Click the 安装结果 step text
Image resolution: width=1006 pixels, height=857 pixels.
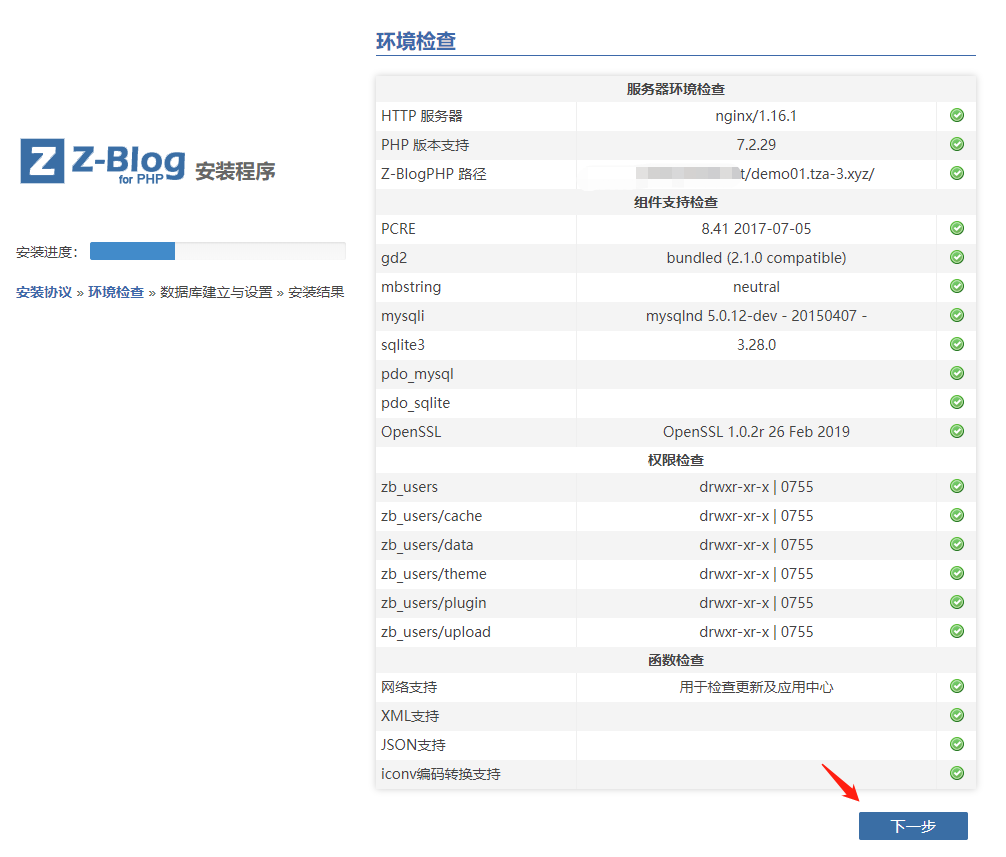tap(316, 293)
